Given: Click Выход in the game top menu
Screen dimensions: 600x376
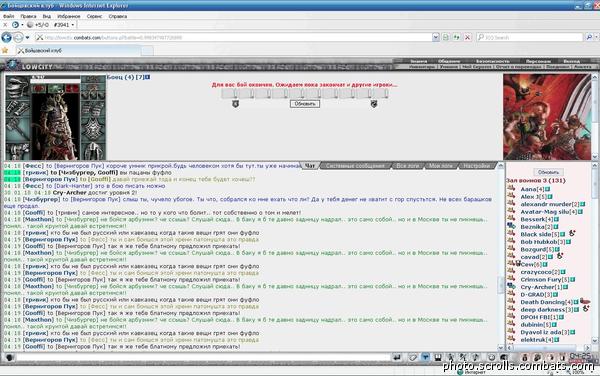Looking at the screenshot, I should tap(571, 61).
